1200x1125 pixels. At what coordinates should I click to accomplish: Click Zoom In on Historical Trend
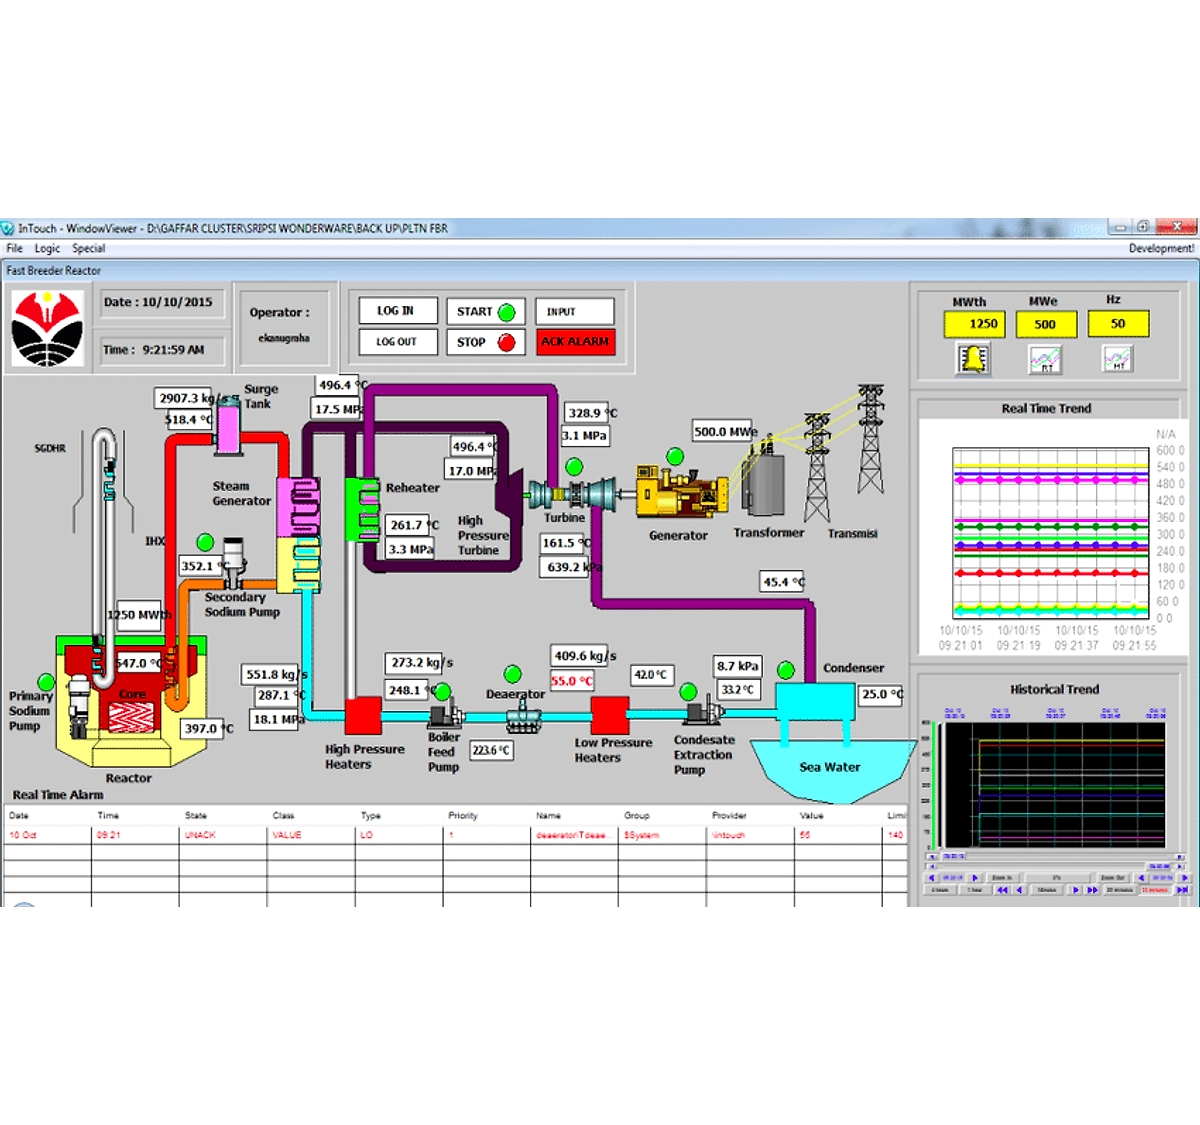pyautogui.click(x=1002, y=878)
